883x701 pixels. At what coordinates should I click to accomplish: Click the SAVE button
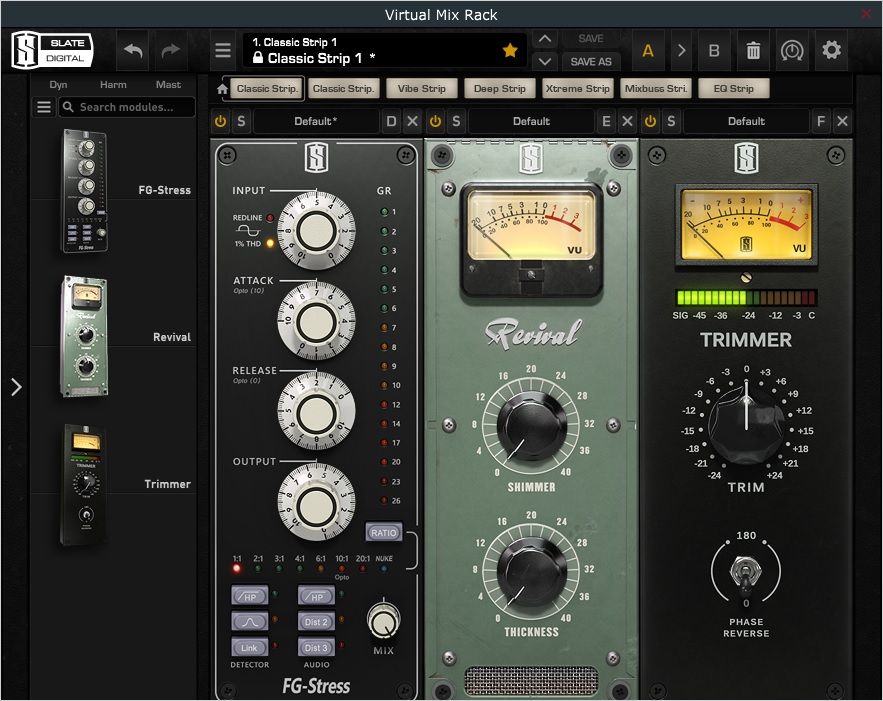tap(591, 39)
